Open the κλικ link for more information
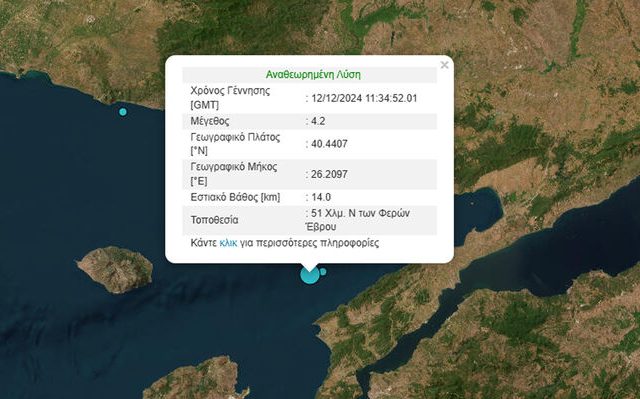640x399 pixels. tap(228, 243)
